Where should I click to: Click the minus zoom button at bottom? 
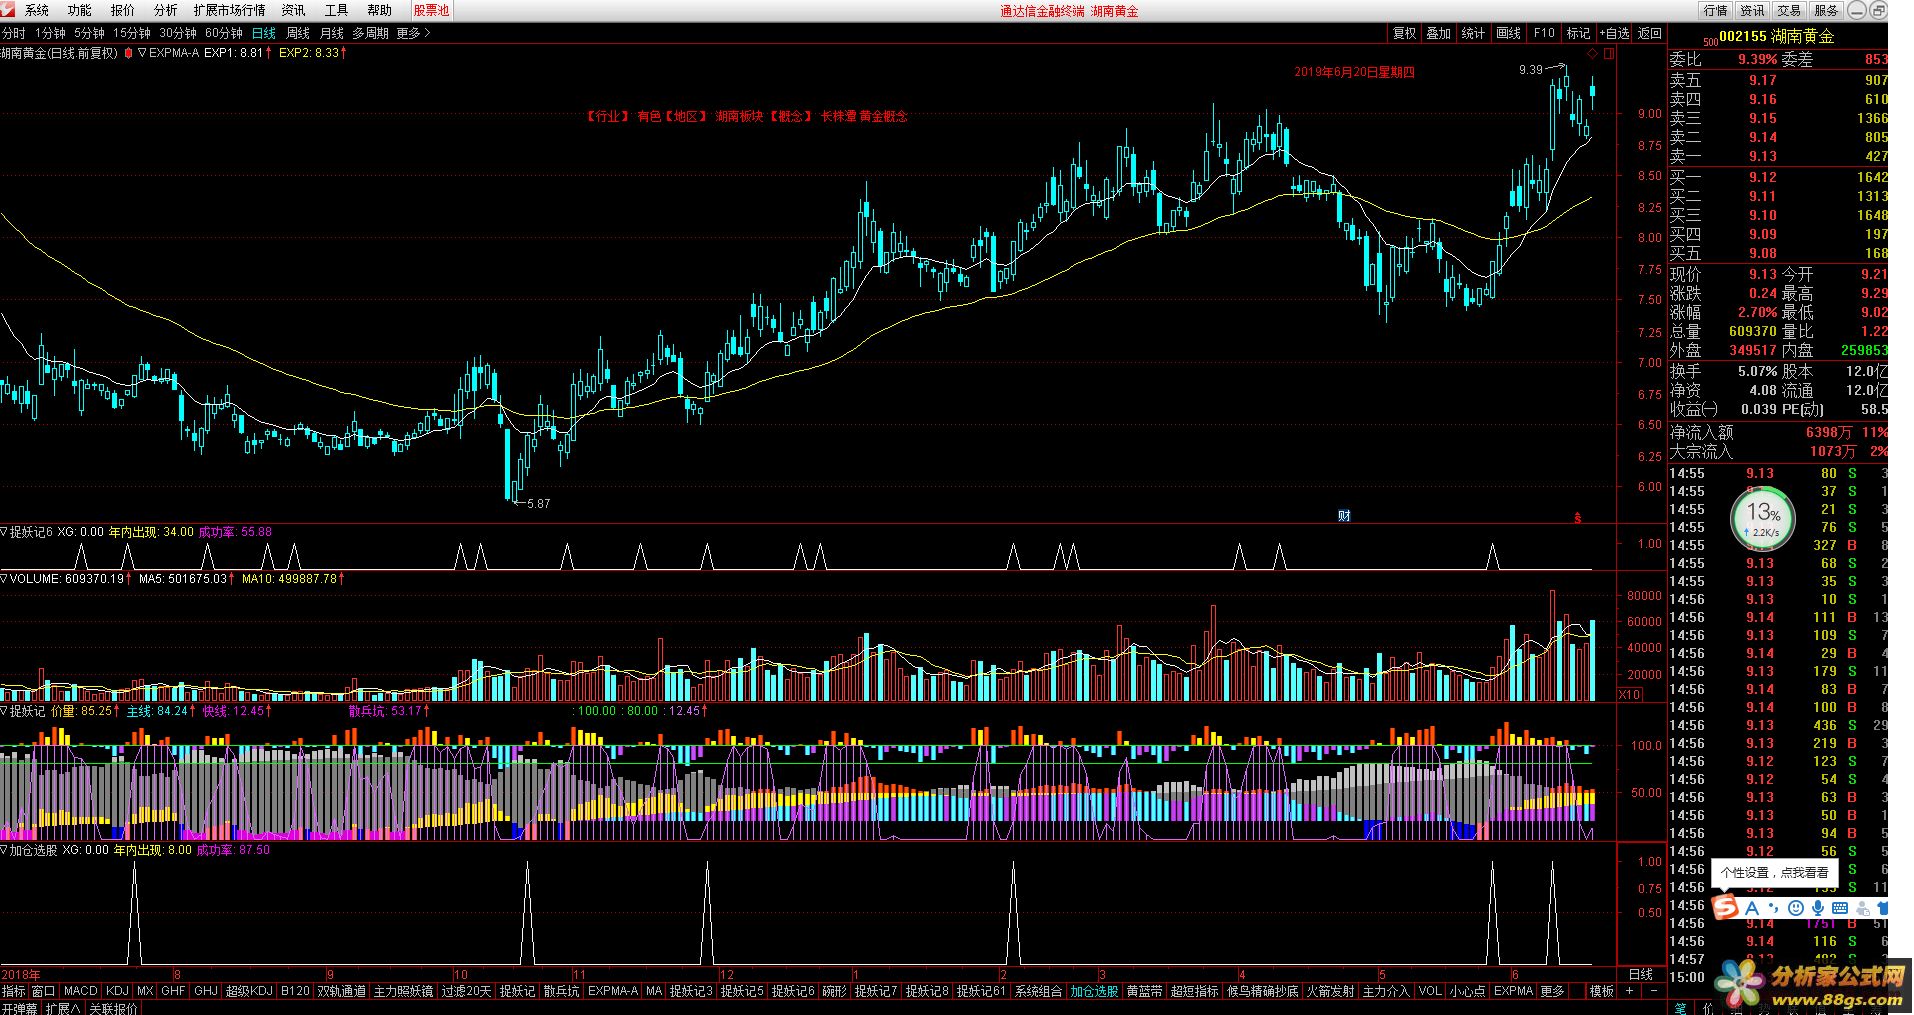click(x=1654, y=991)
